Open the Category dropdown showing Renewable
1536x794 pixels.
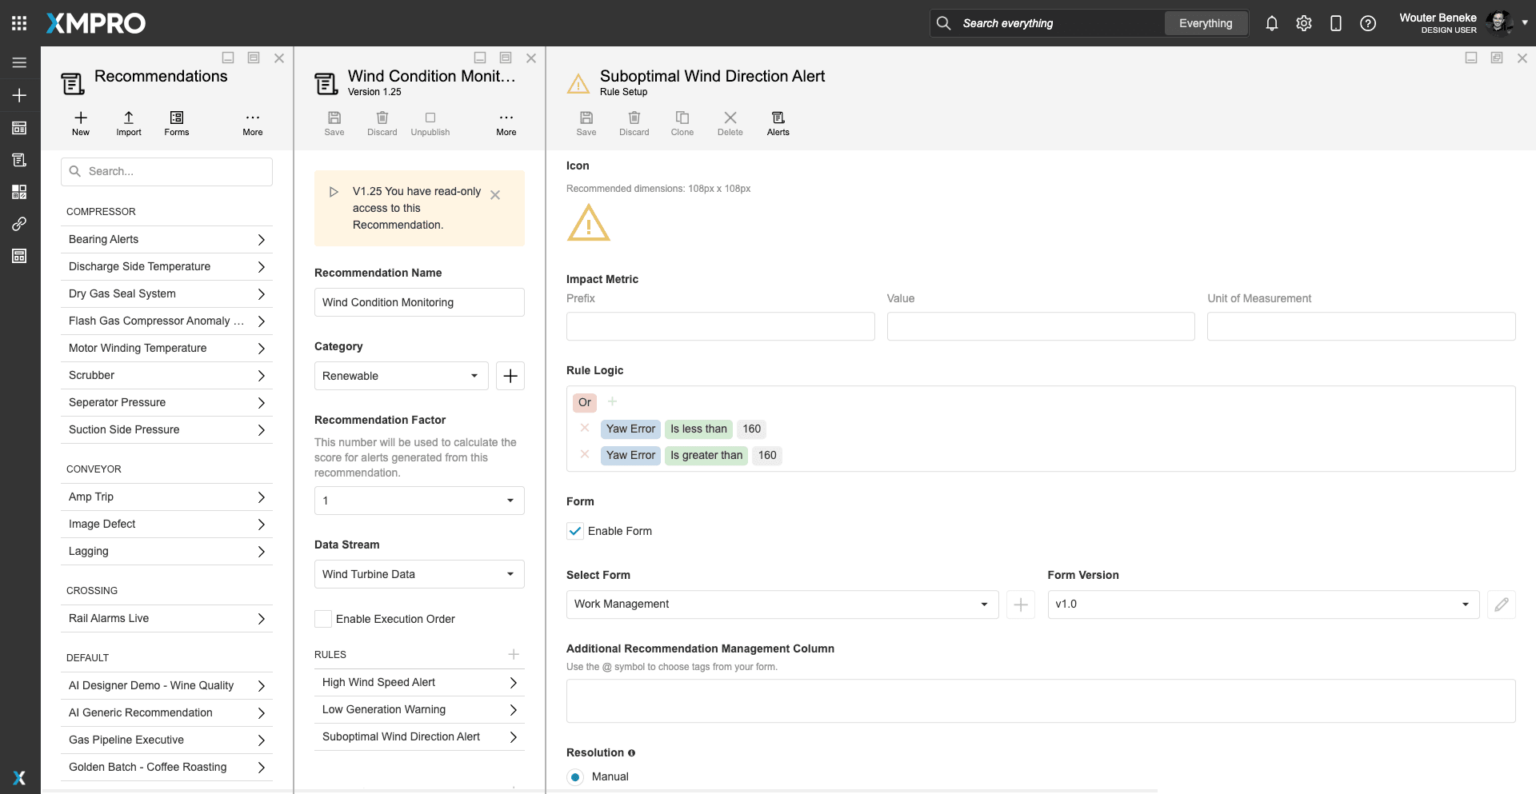coord(400,376)
